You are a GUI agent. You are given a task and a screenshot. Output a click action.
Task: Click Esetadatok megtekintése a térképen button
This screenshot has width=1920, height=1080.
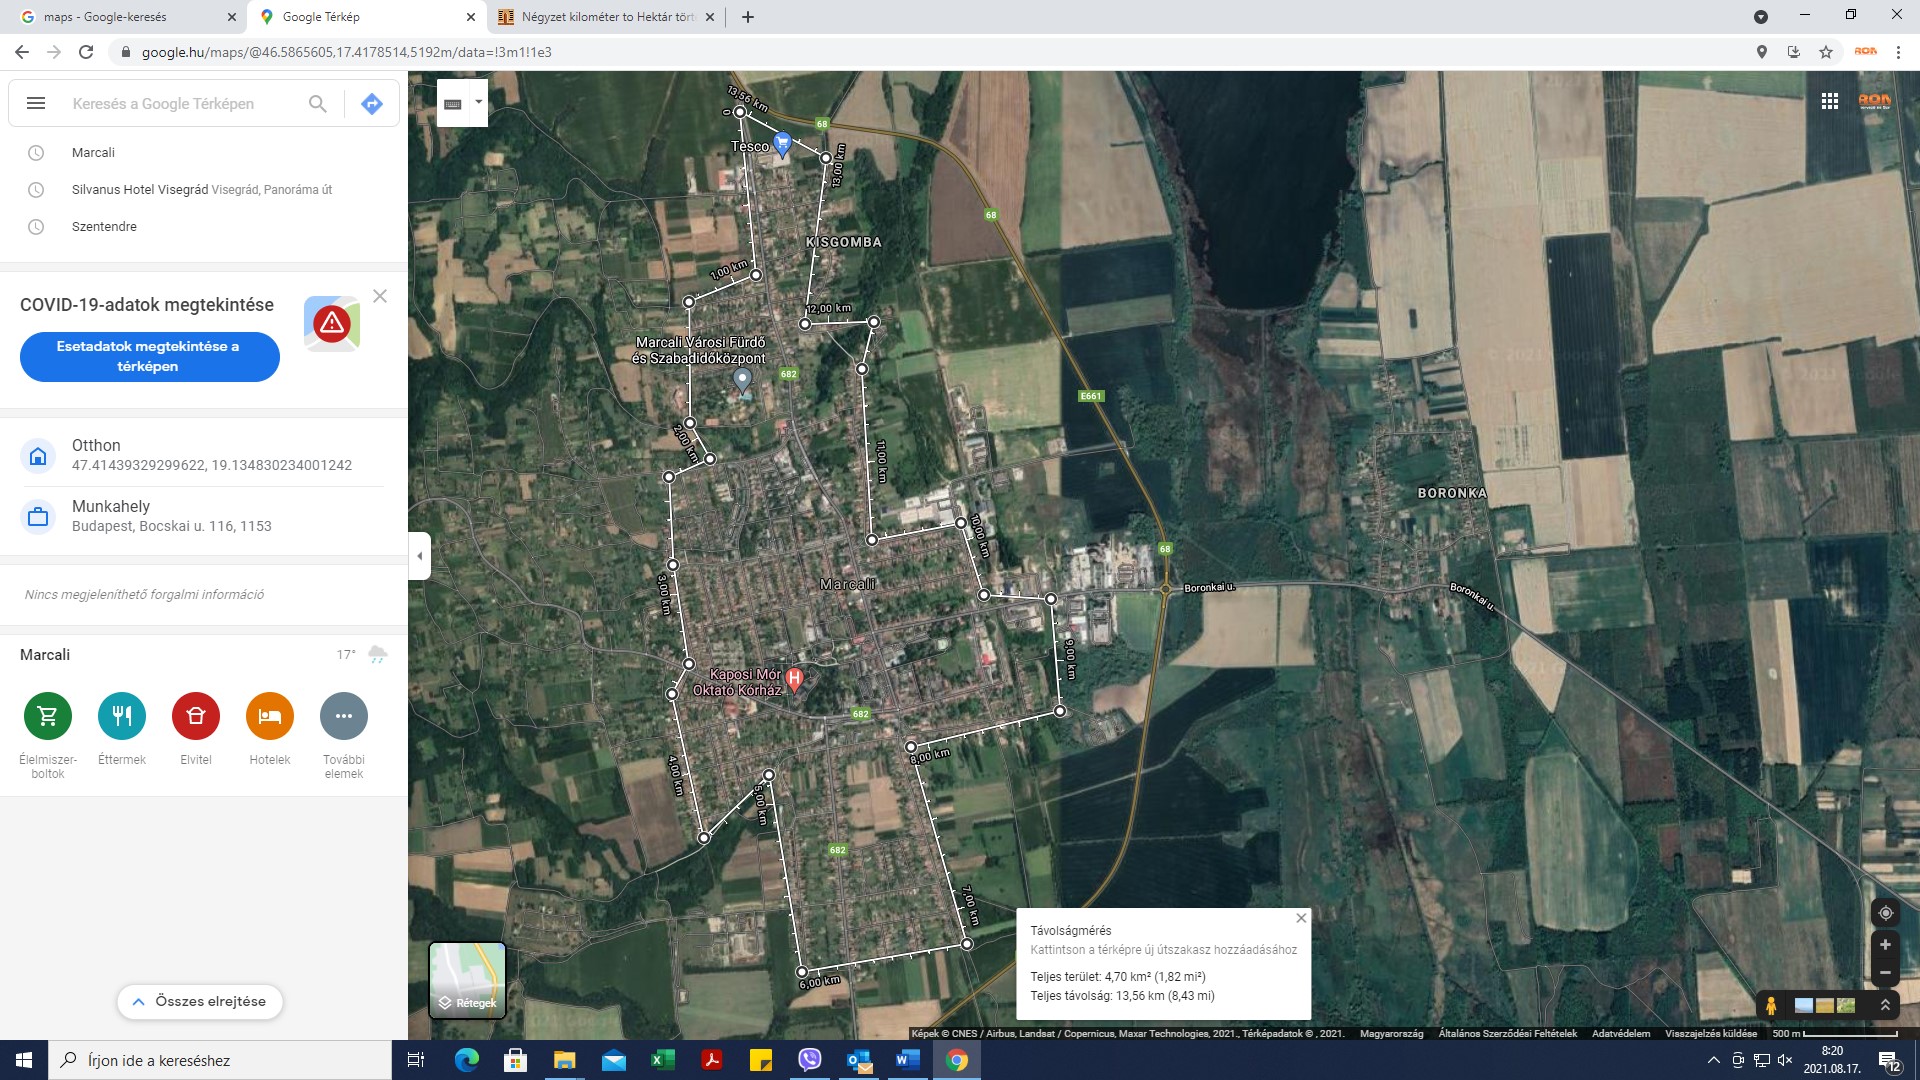149,356
